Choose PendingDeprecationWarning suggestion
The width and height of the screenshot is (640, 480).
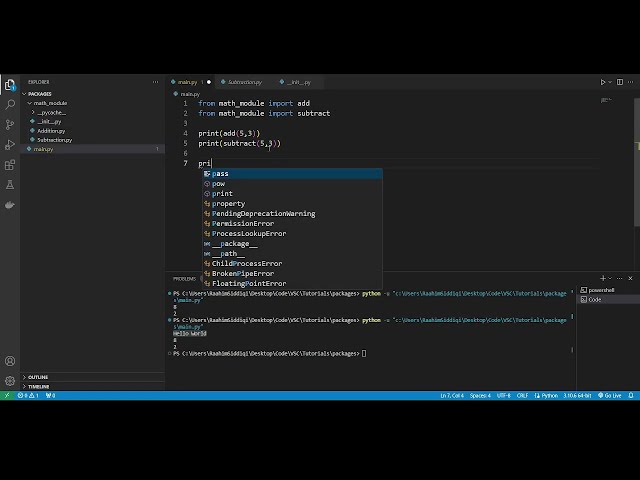tap(293, 214)
